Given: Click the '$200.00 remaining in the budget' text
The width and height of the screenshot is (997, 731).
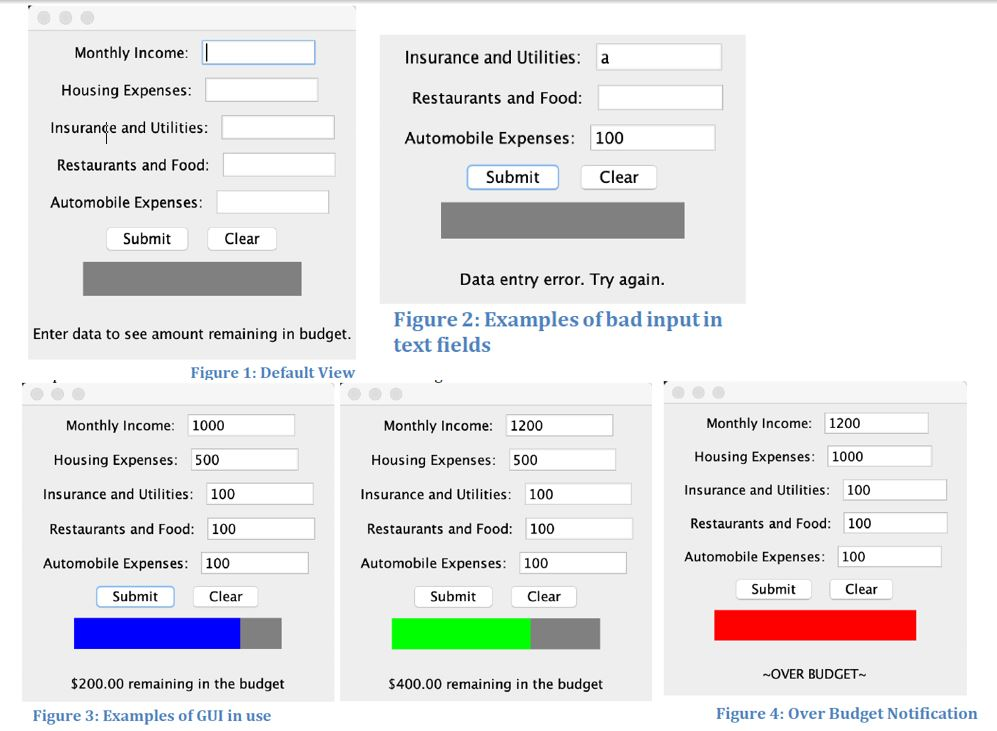Looking at the screenshot, I should point(177,684).
